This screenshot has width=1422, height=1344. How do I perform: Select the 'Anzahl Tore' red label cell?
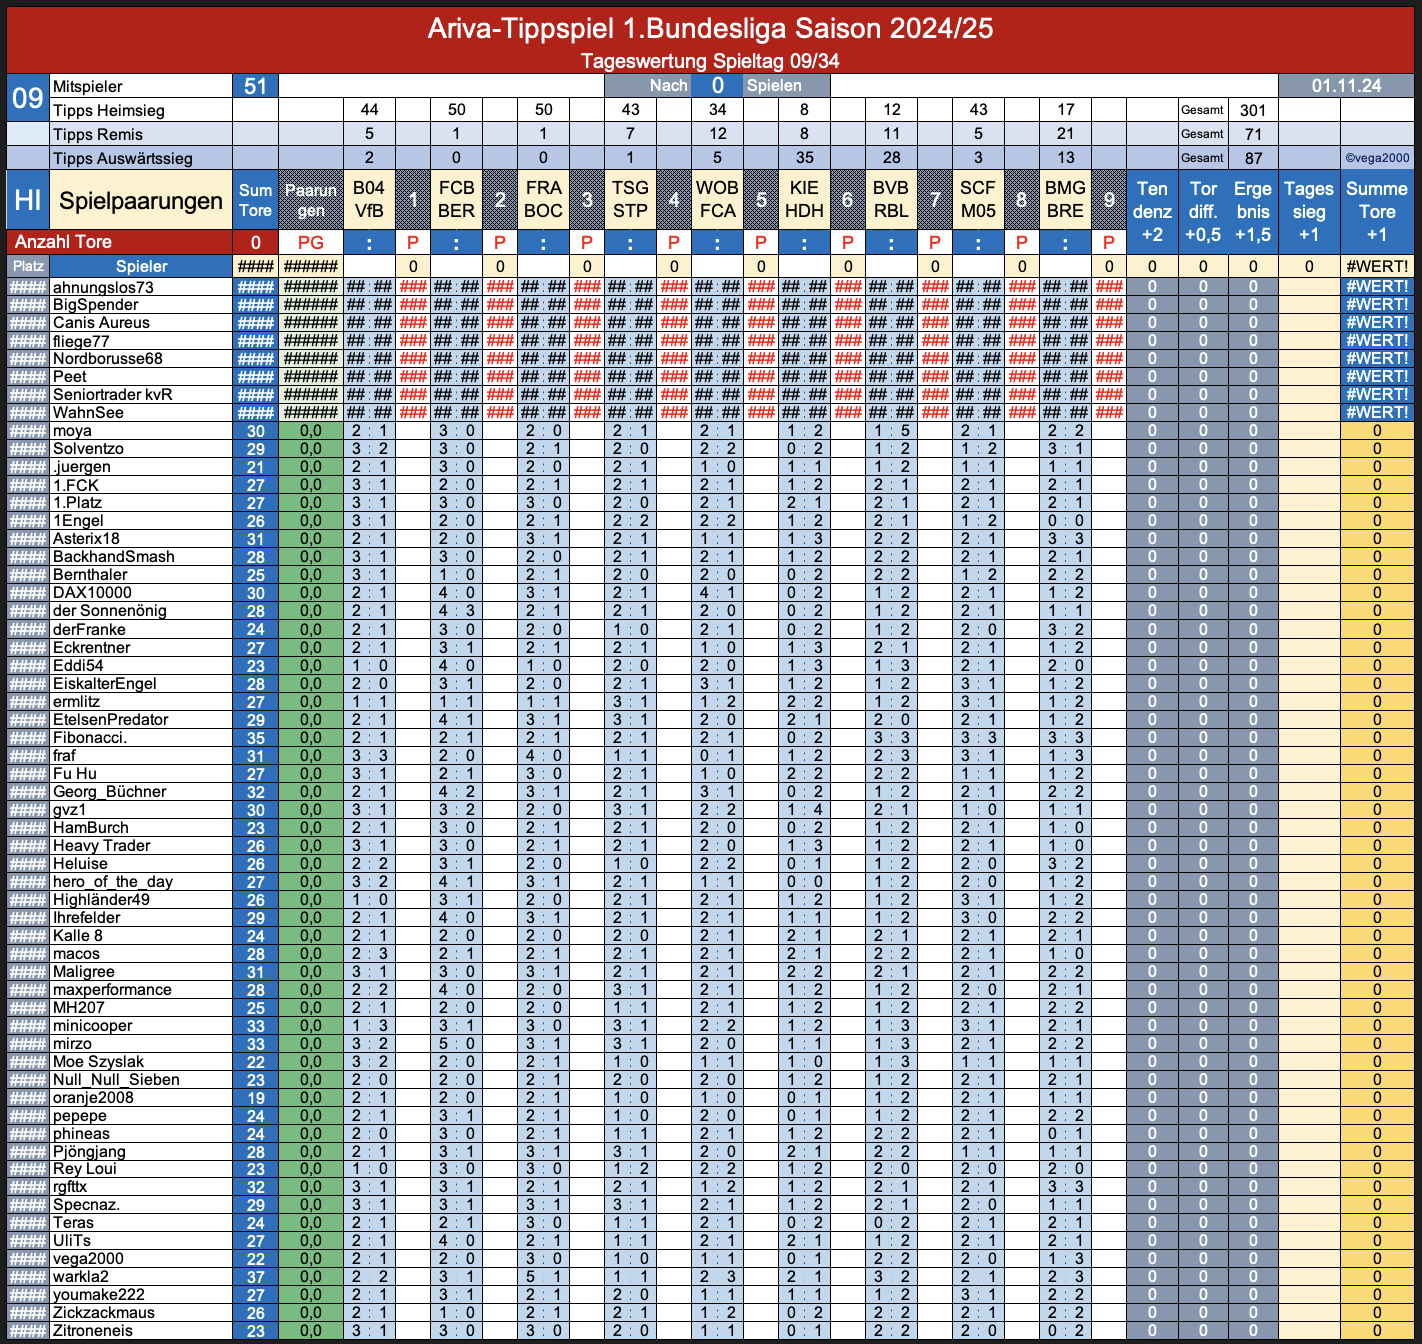120,242
